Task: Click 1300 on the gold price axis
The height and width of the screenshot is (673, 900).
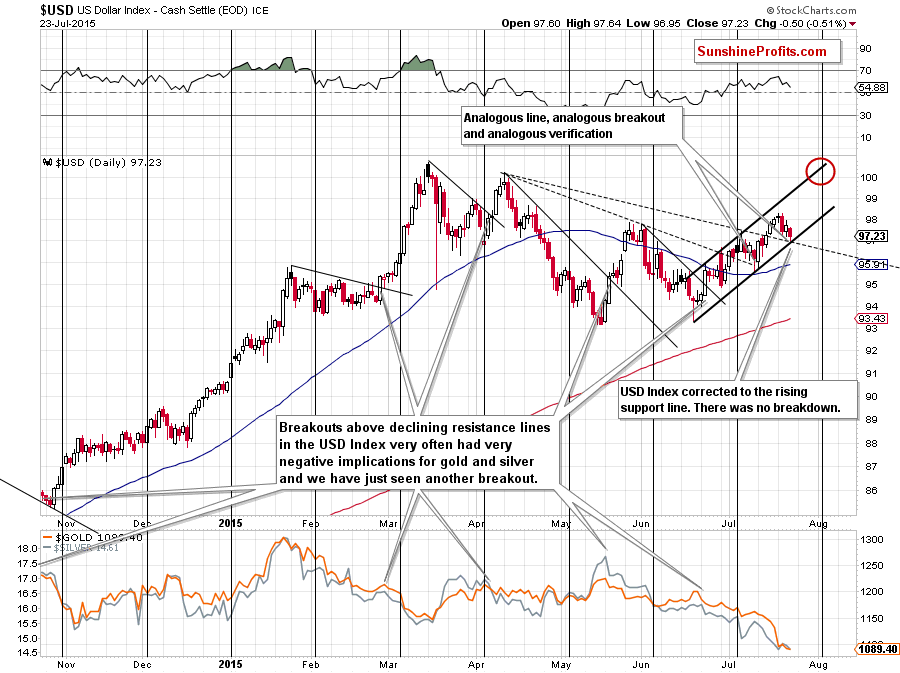Action: click(x=871, y=539)
